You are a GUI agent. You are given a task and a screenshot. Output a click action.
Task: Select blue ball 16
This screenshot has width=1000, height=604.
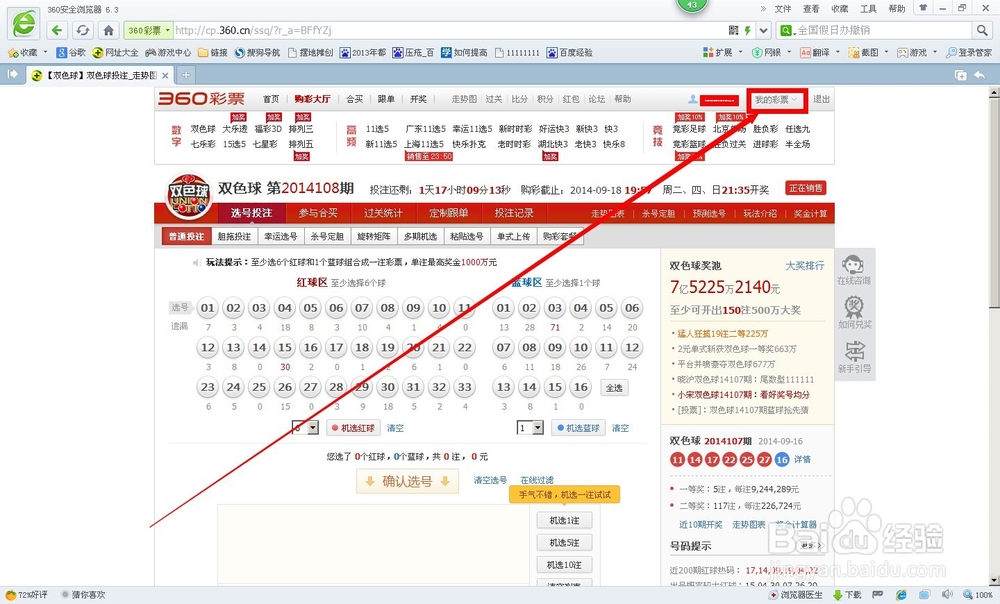click(580, 387)
